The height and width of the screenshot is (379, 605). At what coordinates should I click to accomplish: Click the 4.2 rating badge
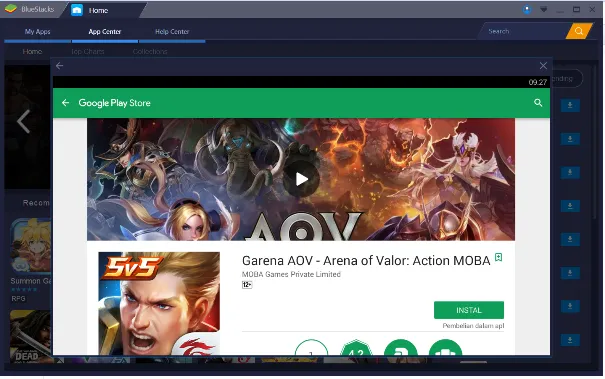tap(356, 347)
